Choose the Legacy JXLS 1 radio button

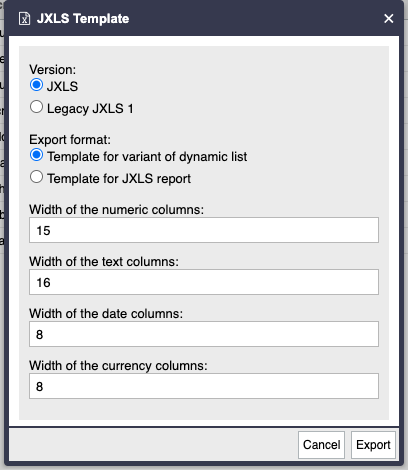pos(36,107)
